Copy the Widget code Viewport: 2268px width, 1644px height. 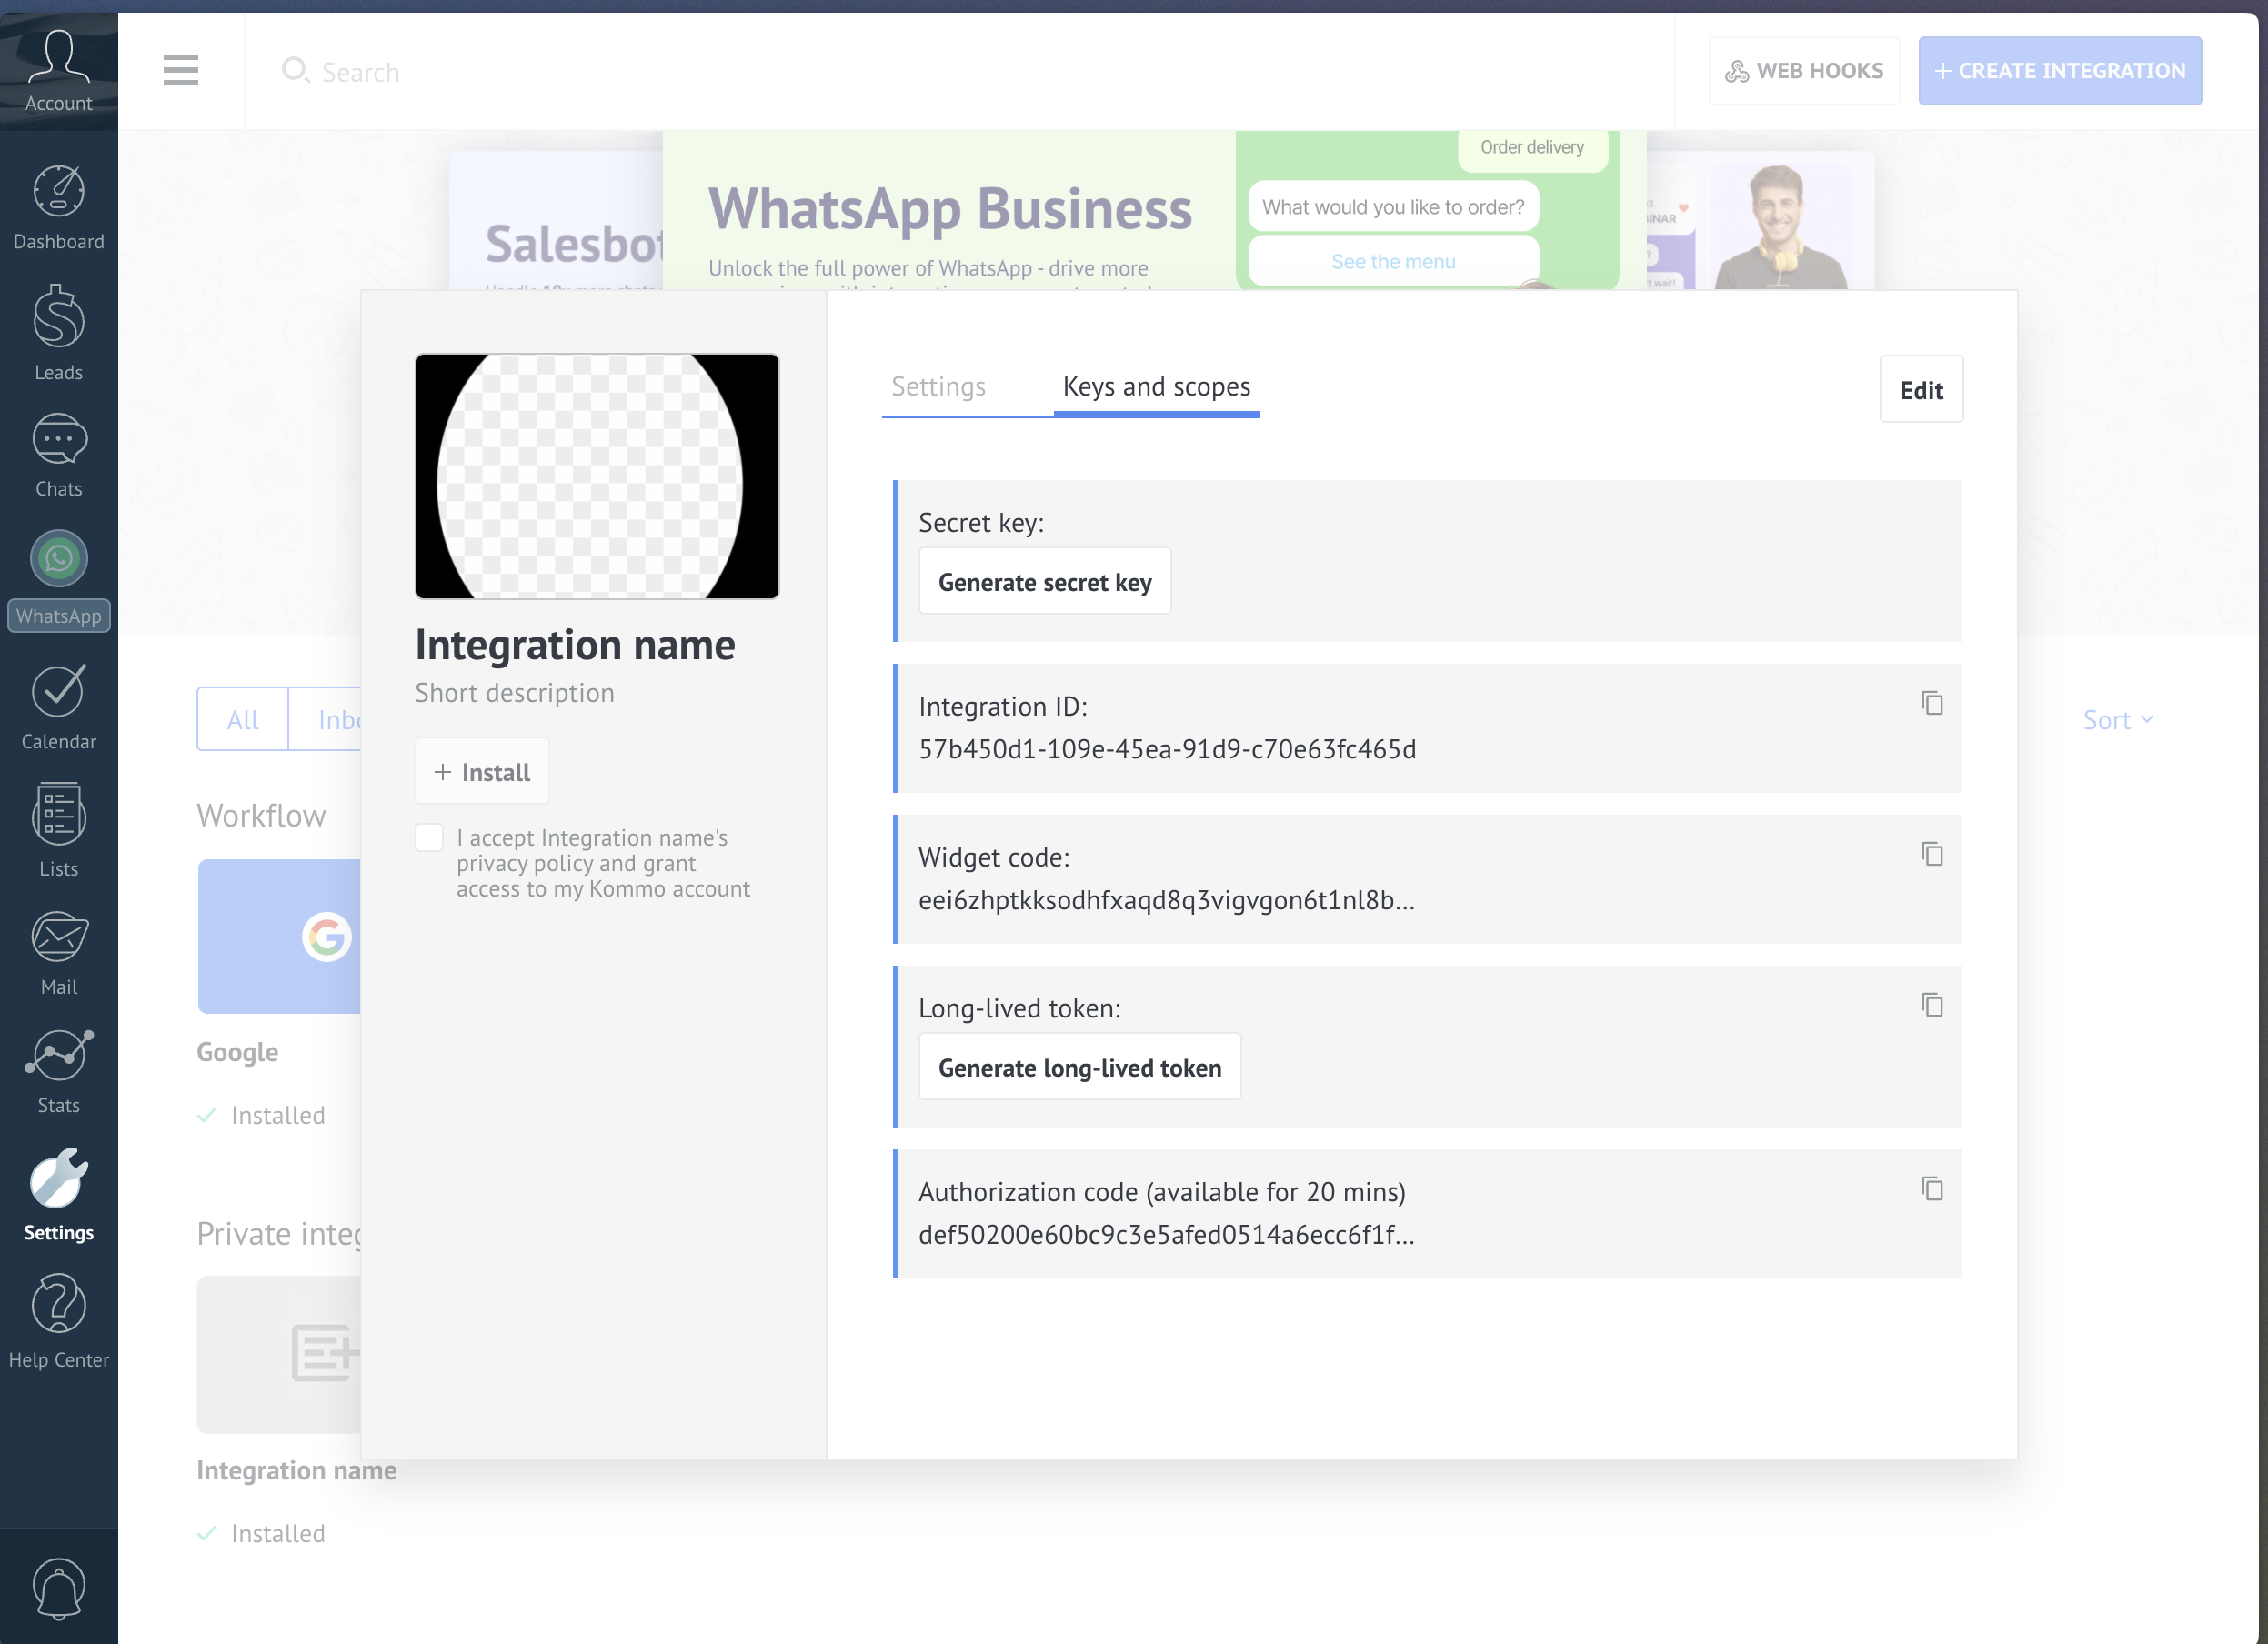[1931, 854]
